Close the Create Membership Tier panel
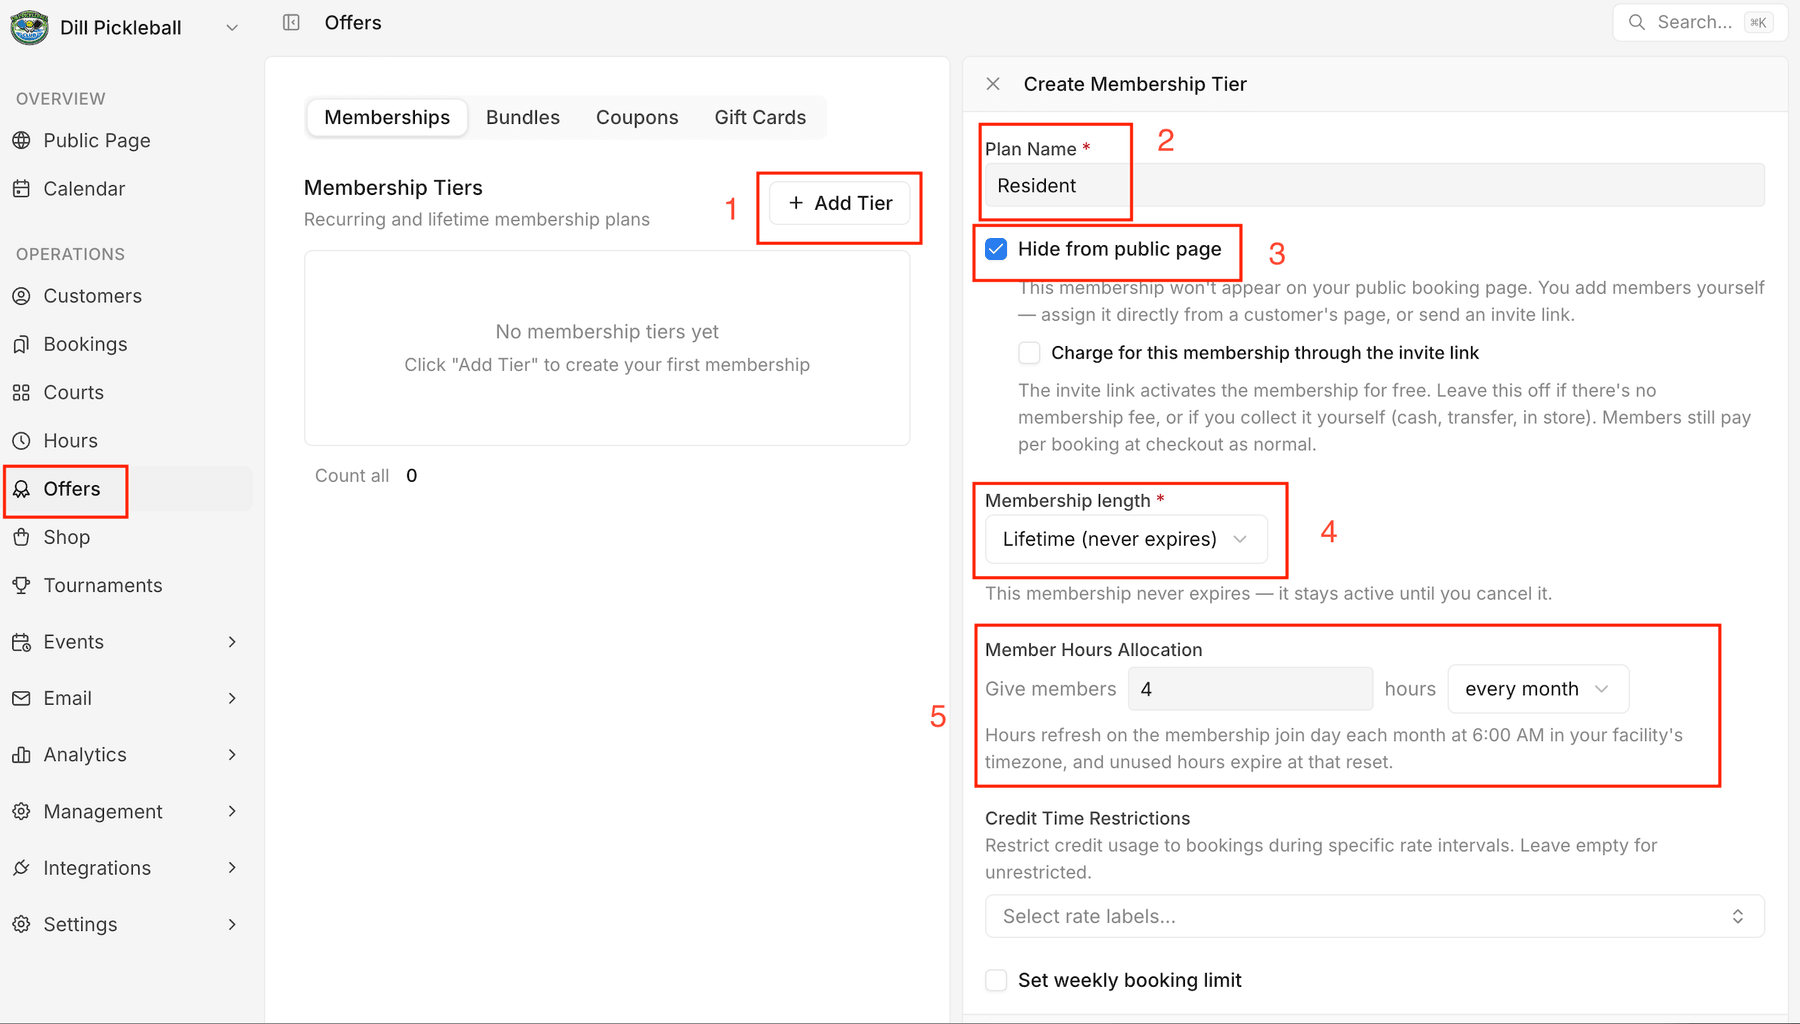 click(x=993, y=84)
